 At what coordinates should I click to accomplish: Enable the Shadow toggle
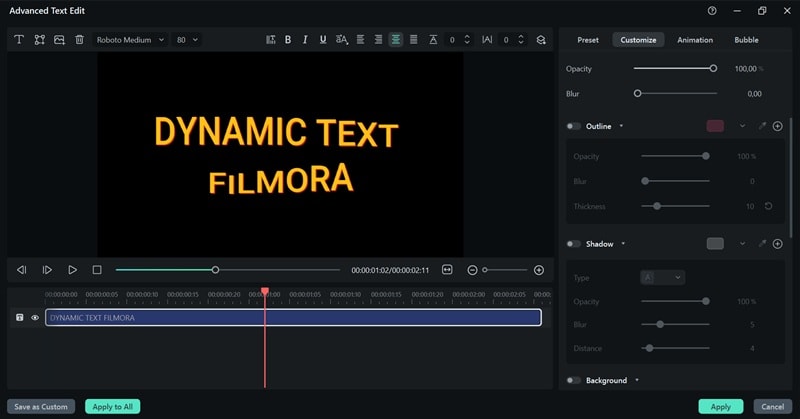pyautogui.click(x=573, y=244)
